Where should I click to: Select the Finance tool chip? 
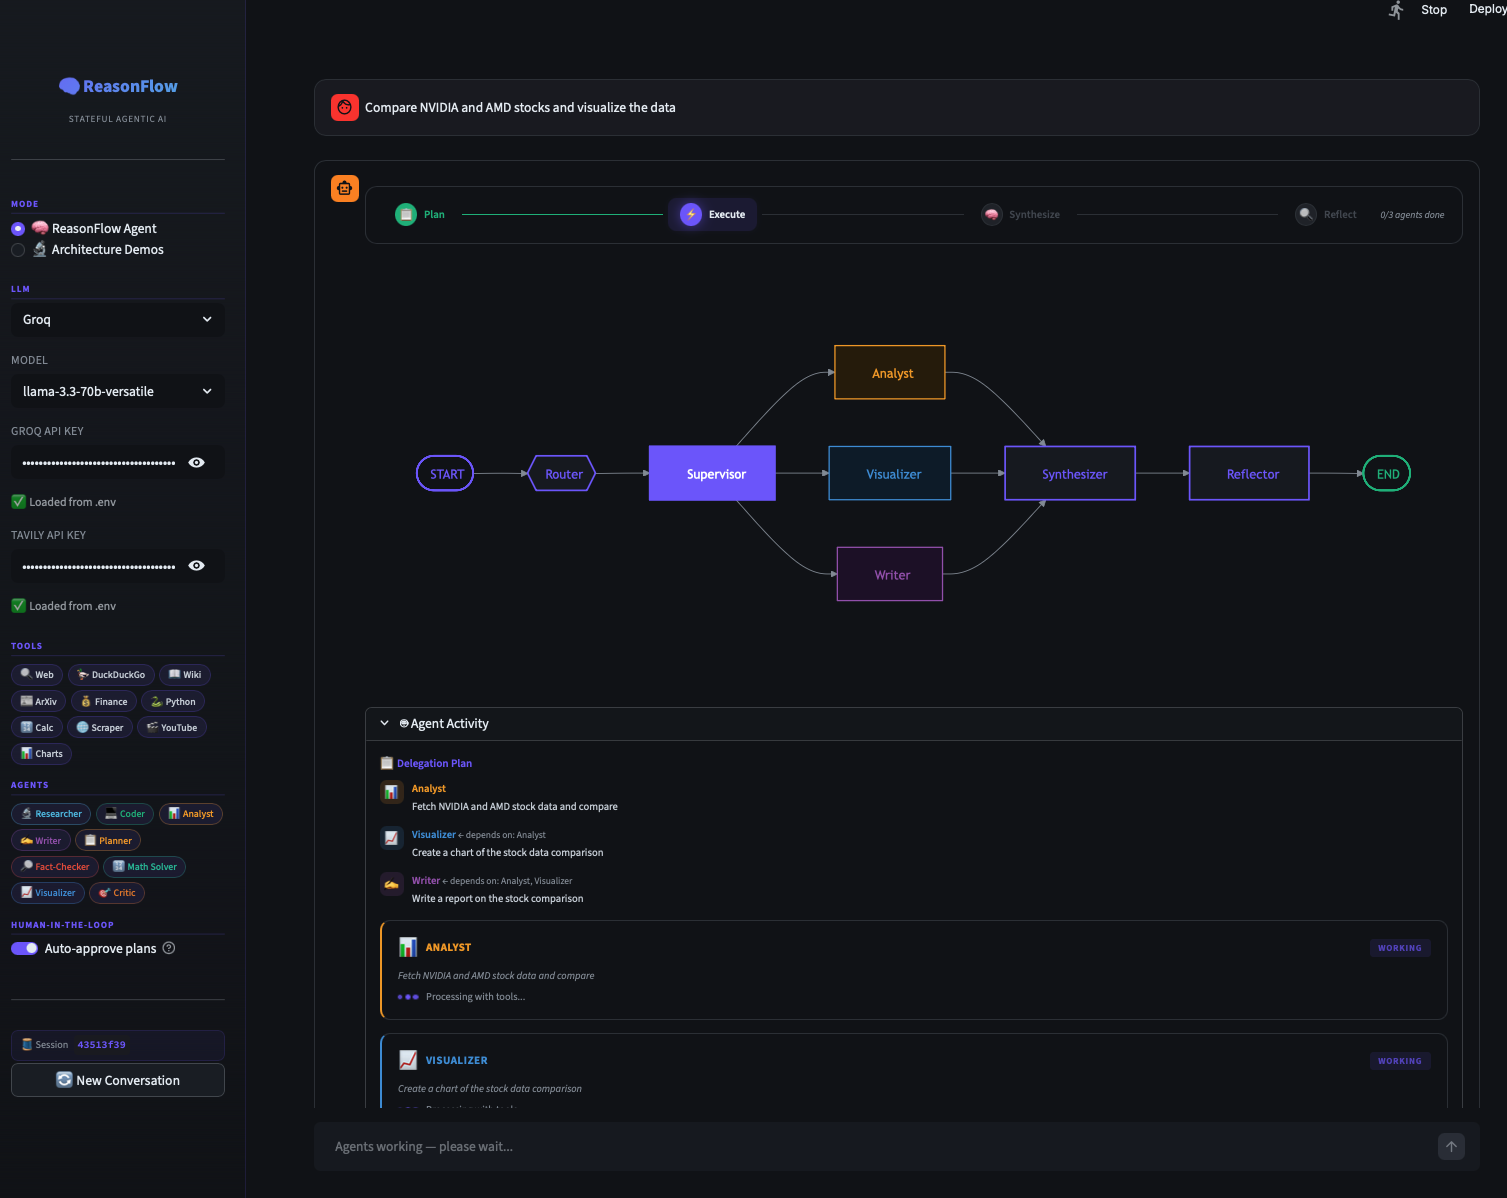(104, 702)
